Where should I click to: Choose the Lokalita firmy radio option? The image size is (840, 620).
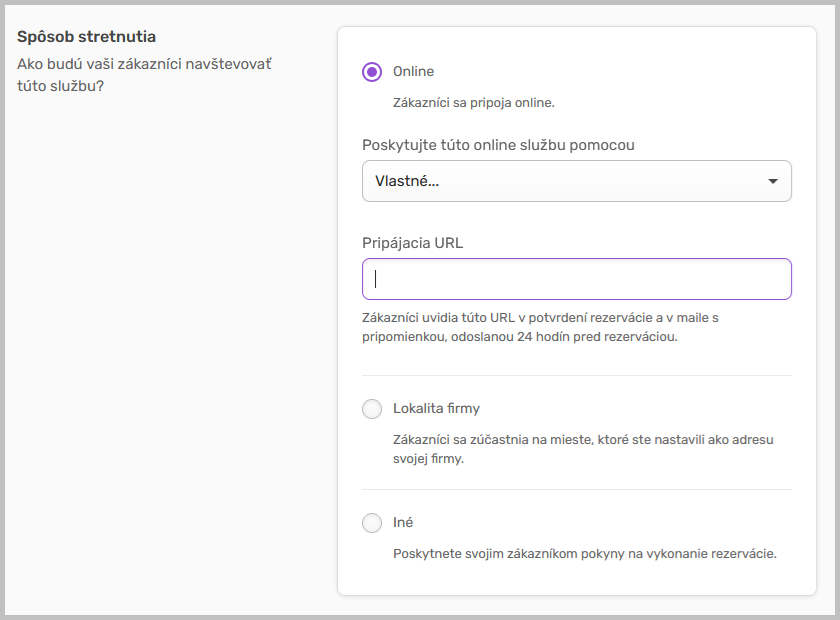[x=372, y=409]
